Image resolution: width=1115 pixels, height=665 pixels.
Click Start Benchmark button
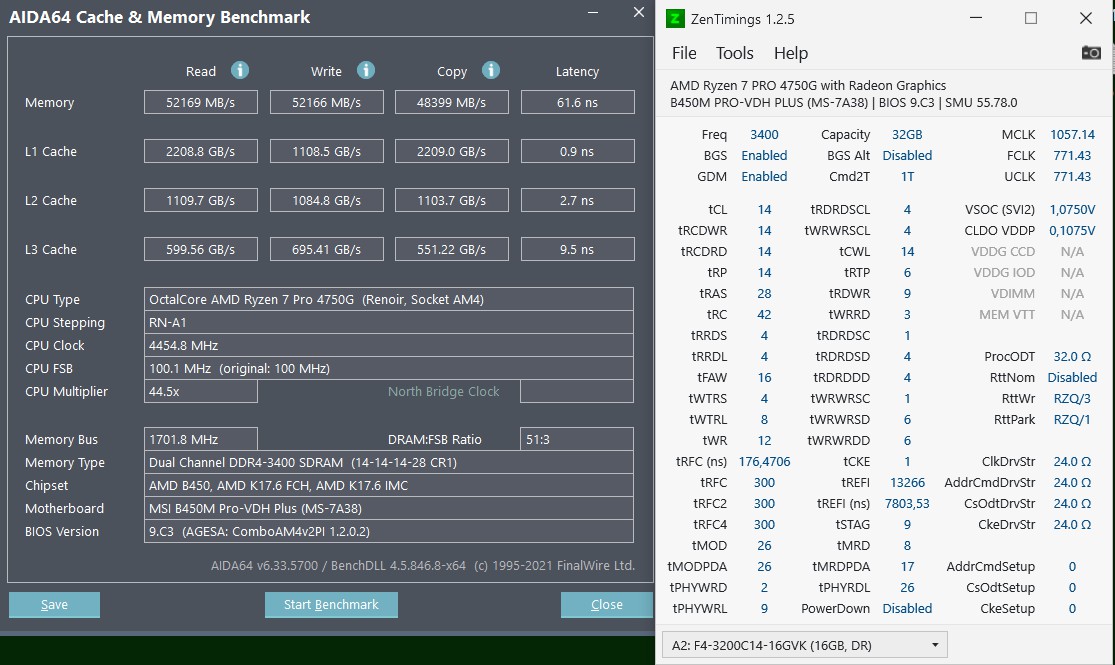point(331,605)
